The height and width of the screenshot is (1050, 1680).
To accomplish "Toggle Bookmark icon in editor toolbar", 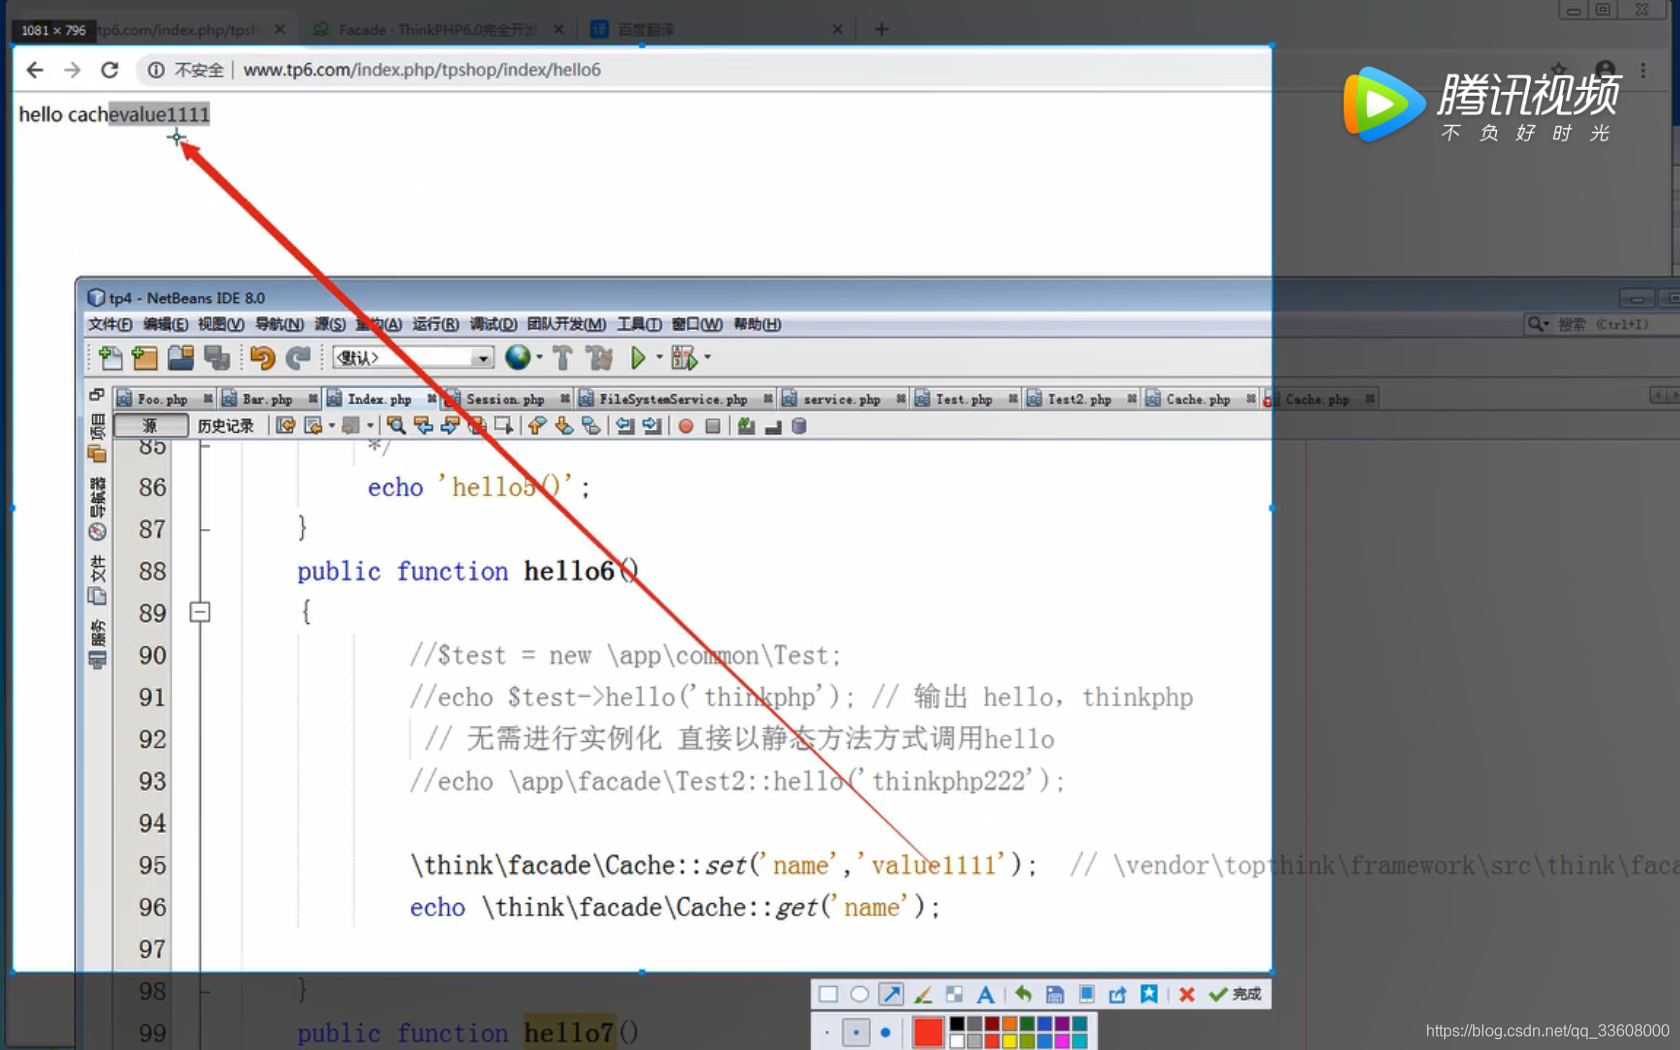I will (591, 426).
